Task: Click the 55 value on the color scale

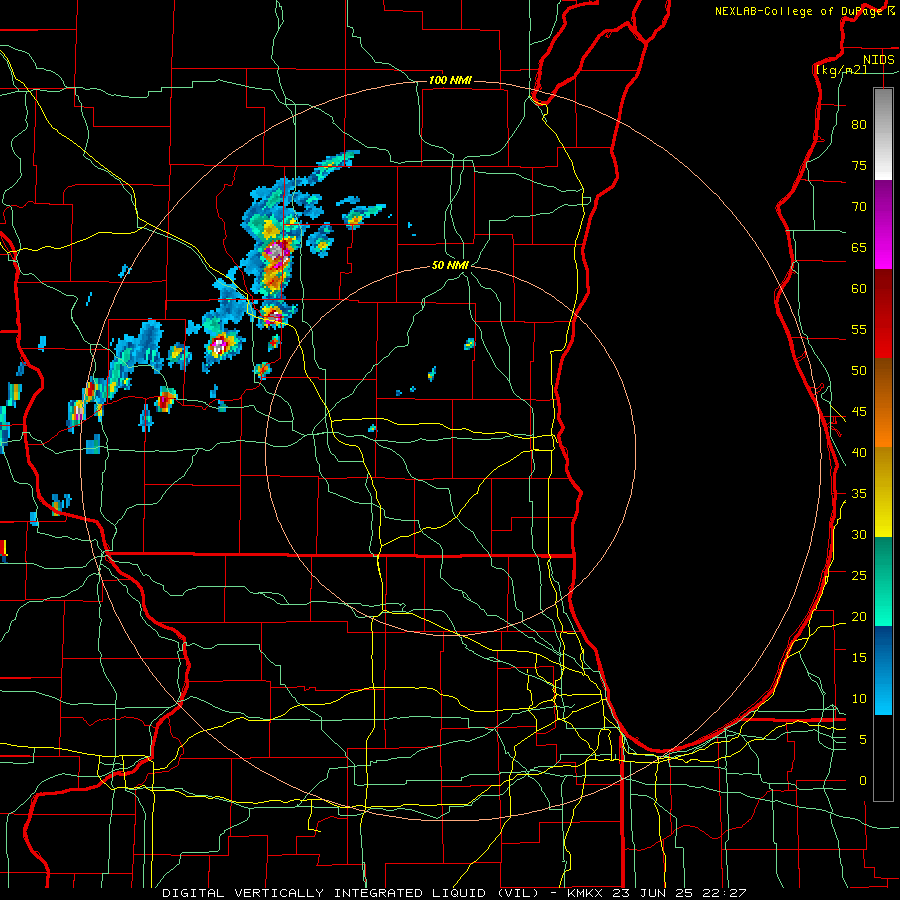Action: point(859,330)
